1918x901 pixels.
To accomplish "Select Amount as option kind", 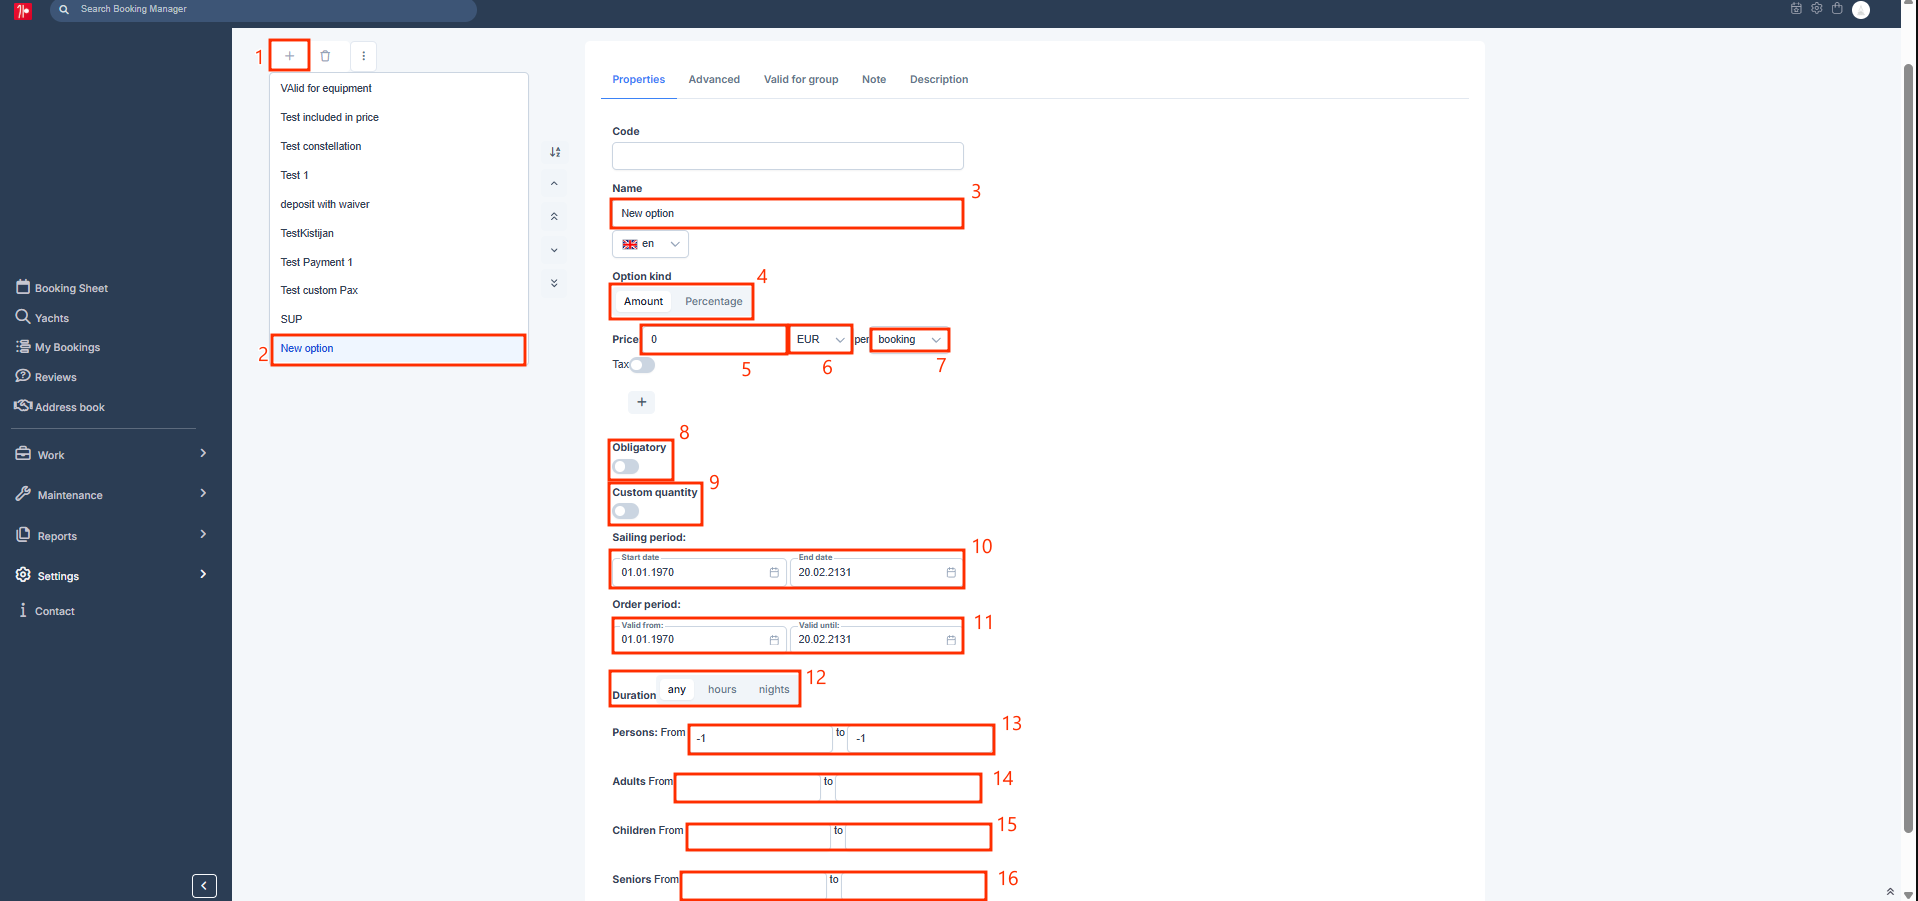I will pos(643,301).
